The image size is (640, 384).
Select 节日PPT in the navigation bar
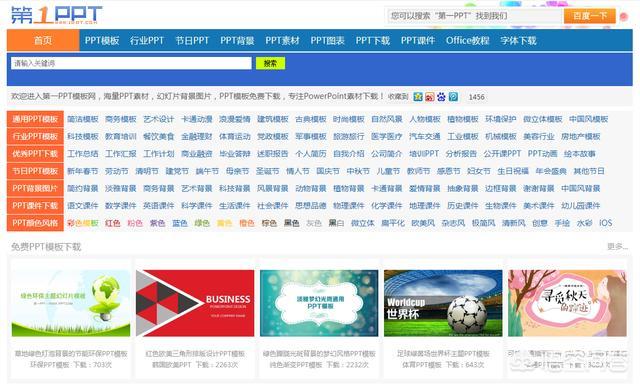[x=192, y=41]
